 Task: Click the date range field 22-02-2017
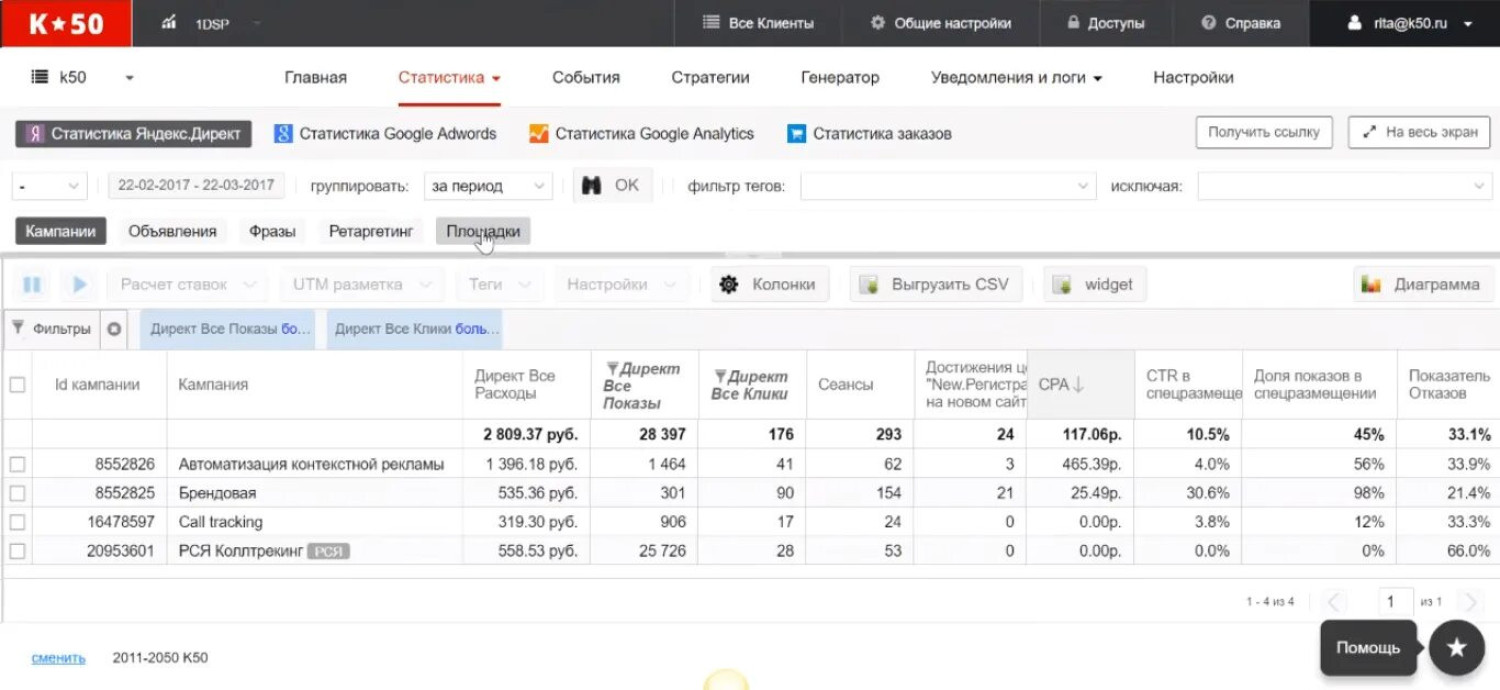(196, 186)
